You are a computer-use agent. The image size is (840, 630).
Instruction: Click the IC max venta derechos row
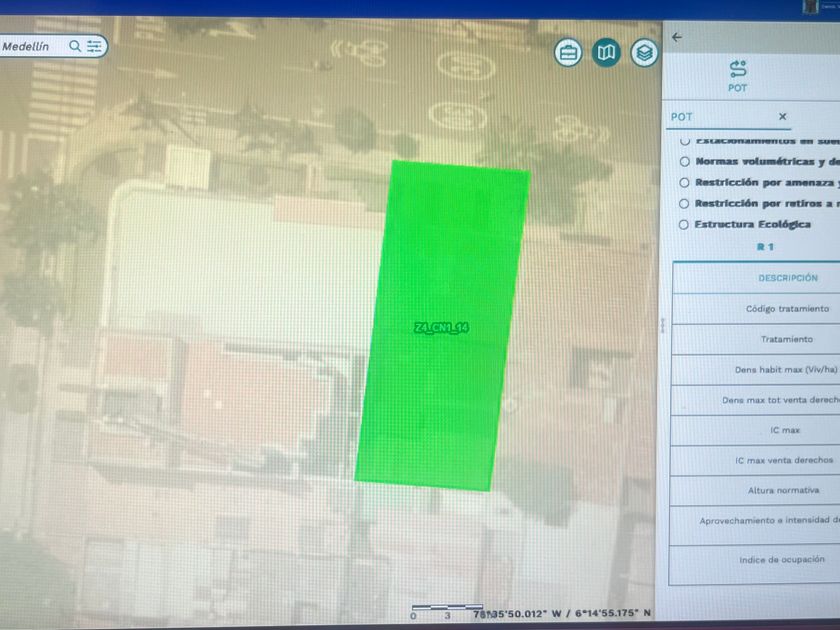[x=755, y=460]
